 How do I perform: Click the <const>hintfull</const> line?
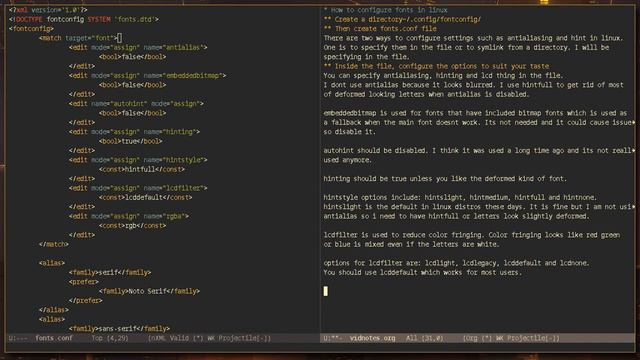pyautogui.click(x=142, y=169)
